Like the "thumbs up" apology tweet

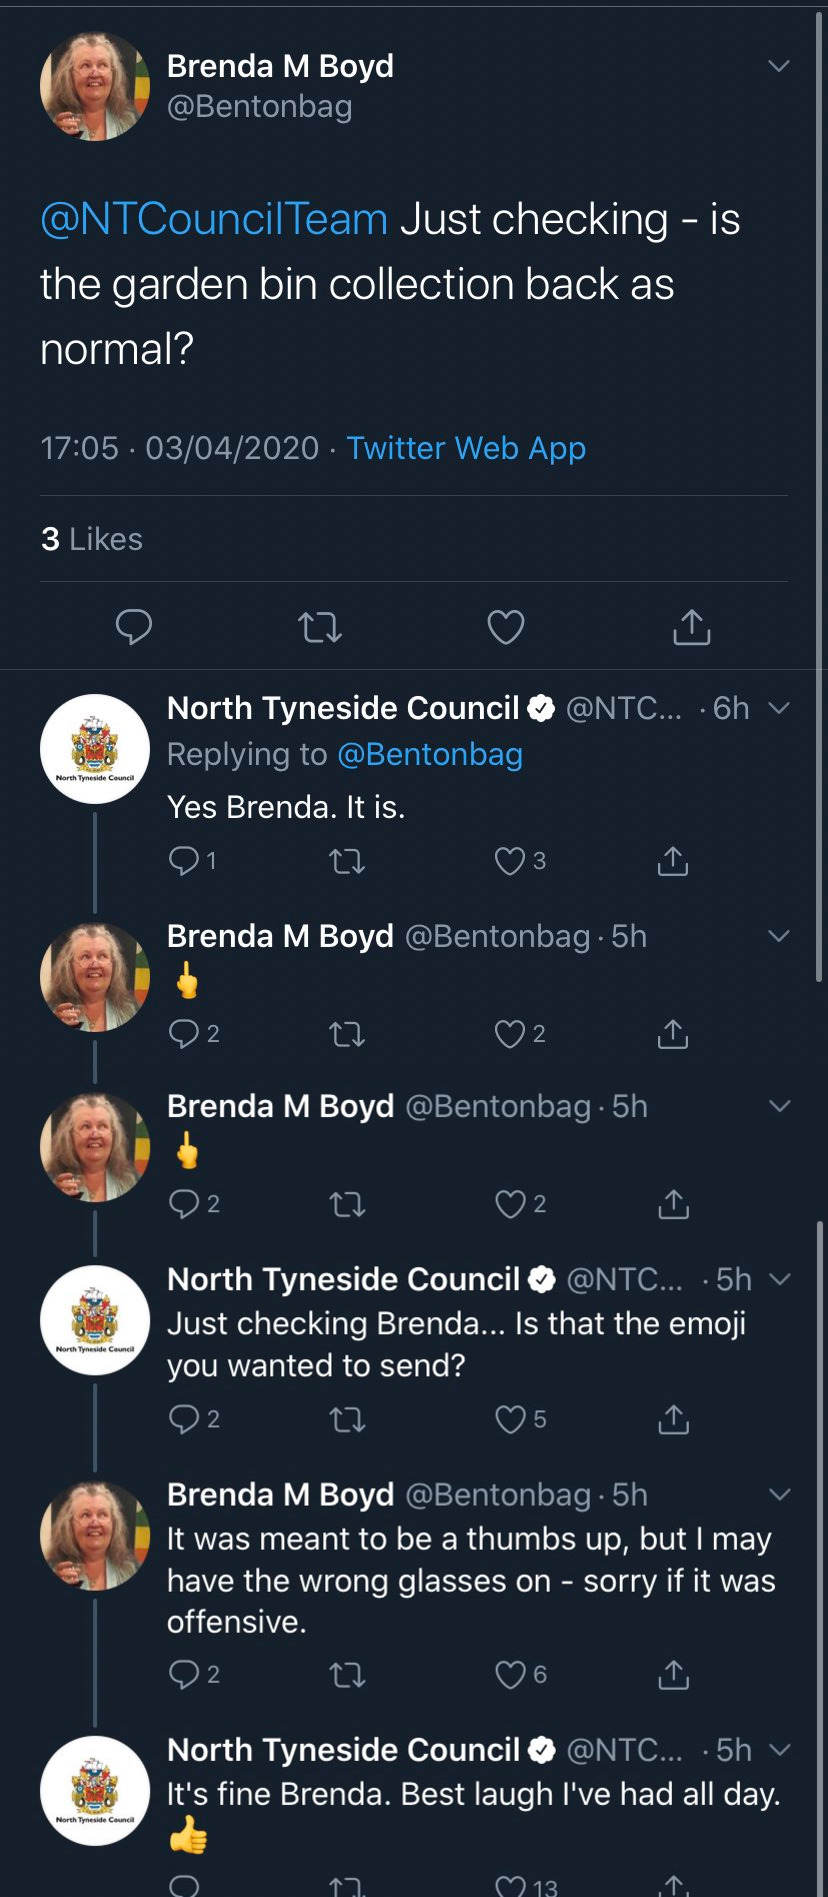pos(510,1674)
